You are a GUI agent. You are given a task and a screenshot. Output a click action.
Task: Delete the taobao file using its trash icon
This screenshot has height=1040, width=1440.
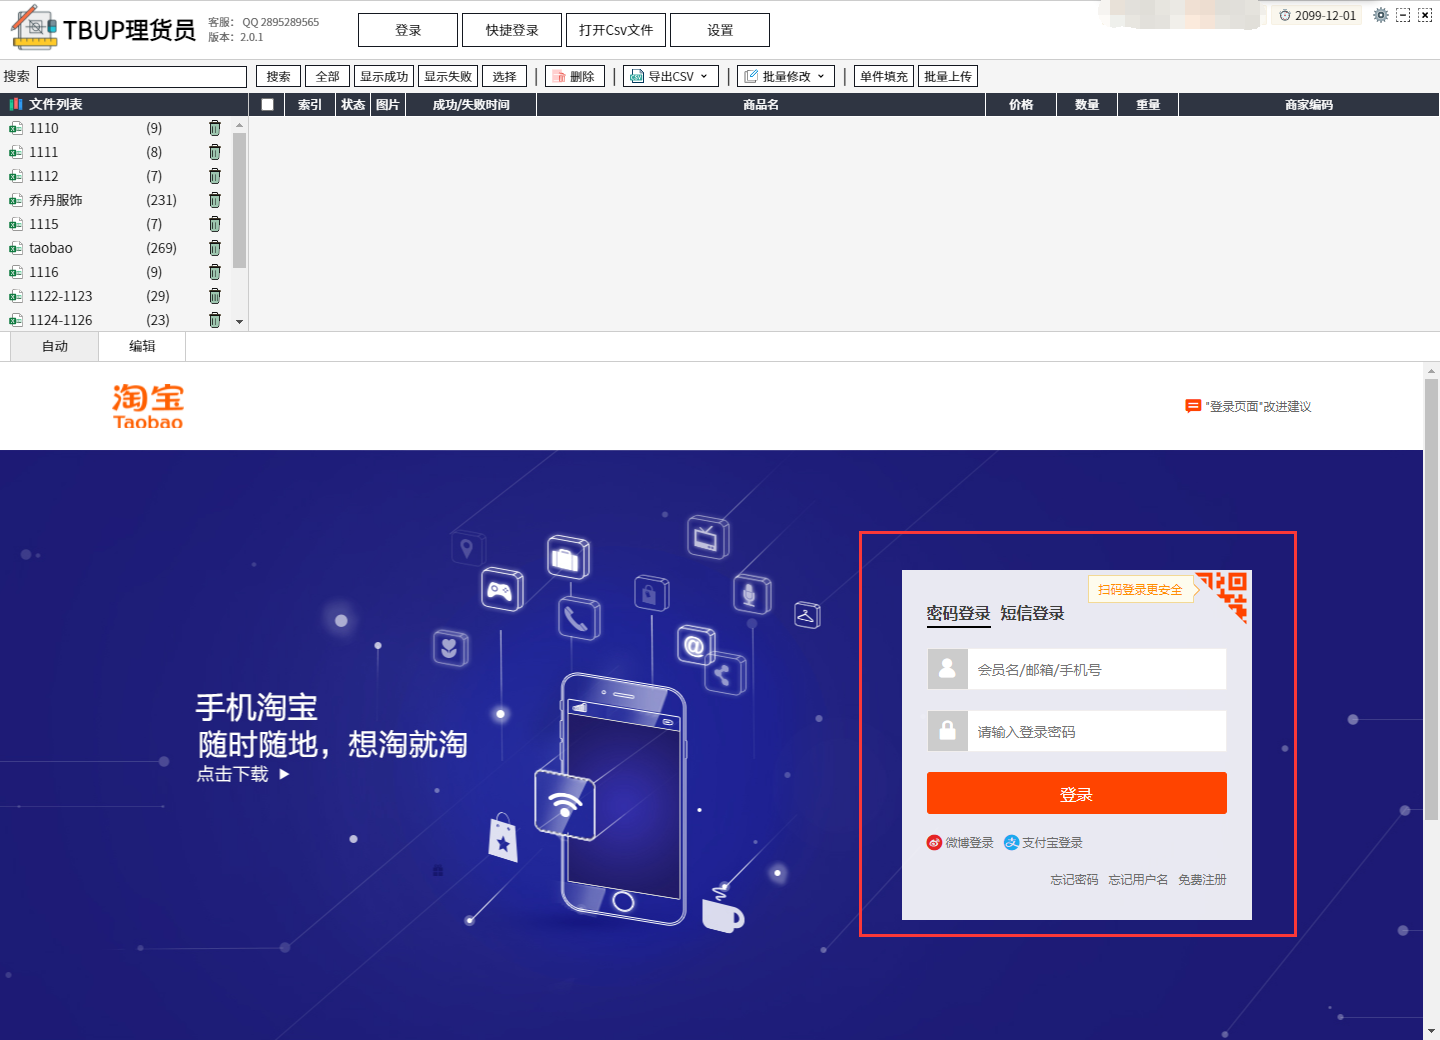[x=214, y=248]
